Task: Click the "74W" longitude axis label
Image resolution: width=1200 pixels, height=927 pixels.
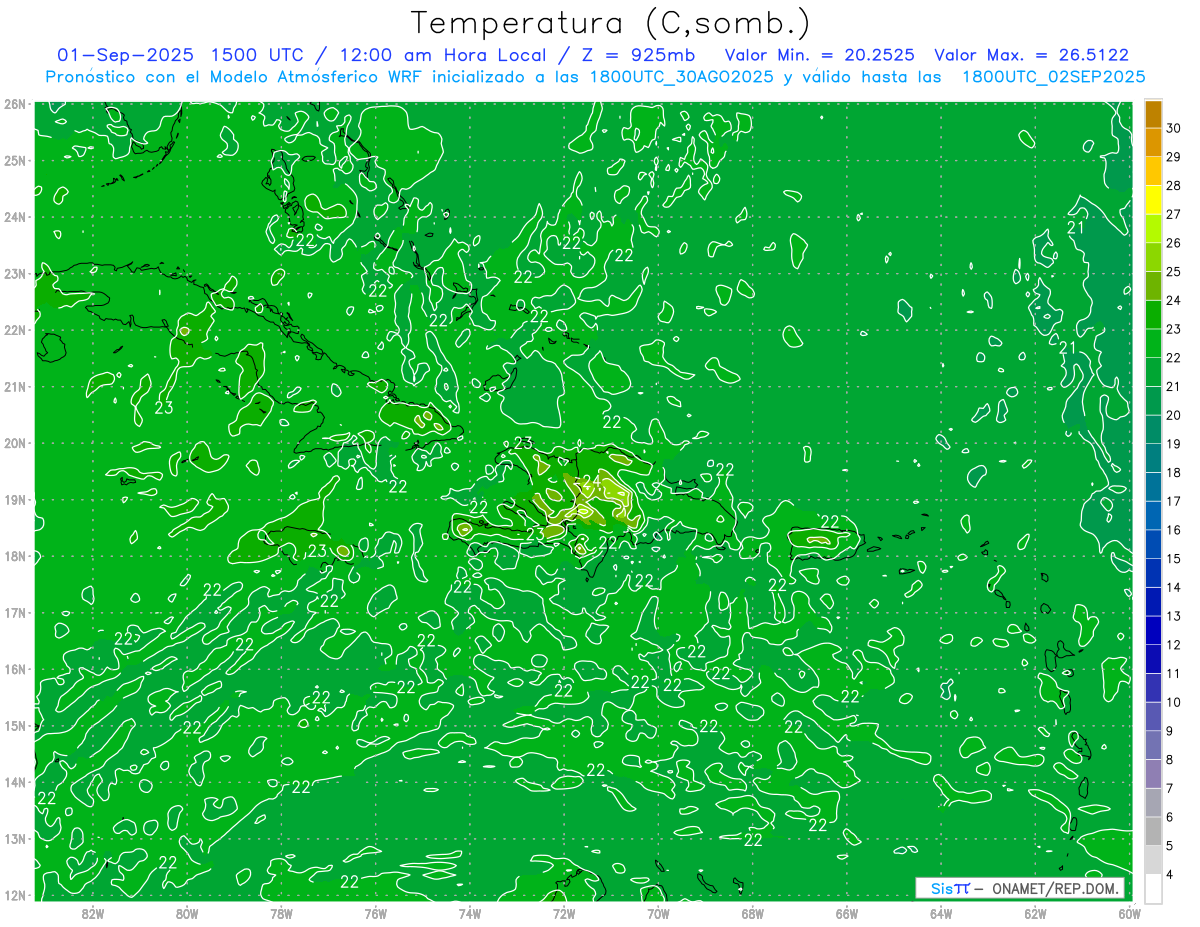Action: (469, 913)
